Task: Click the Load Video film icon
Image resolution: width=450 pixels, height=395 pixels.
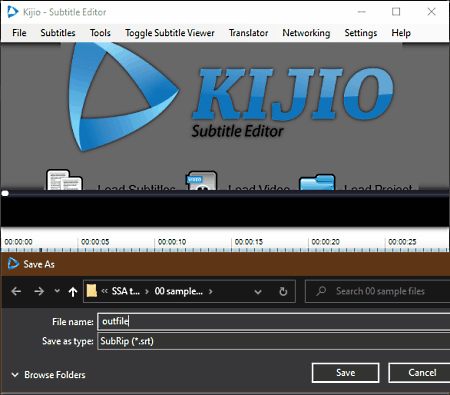Action: point(201,181)
